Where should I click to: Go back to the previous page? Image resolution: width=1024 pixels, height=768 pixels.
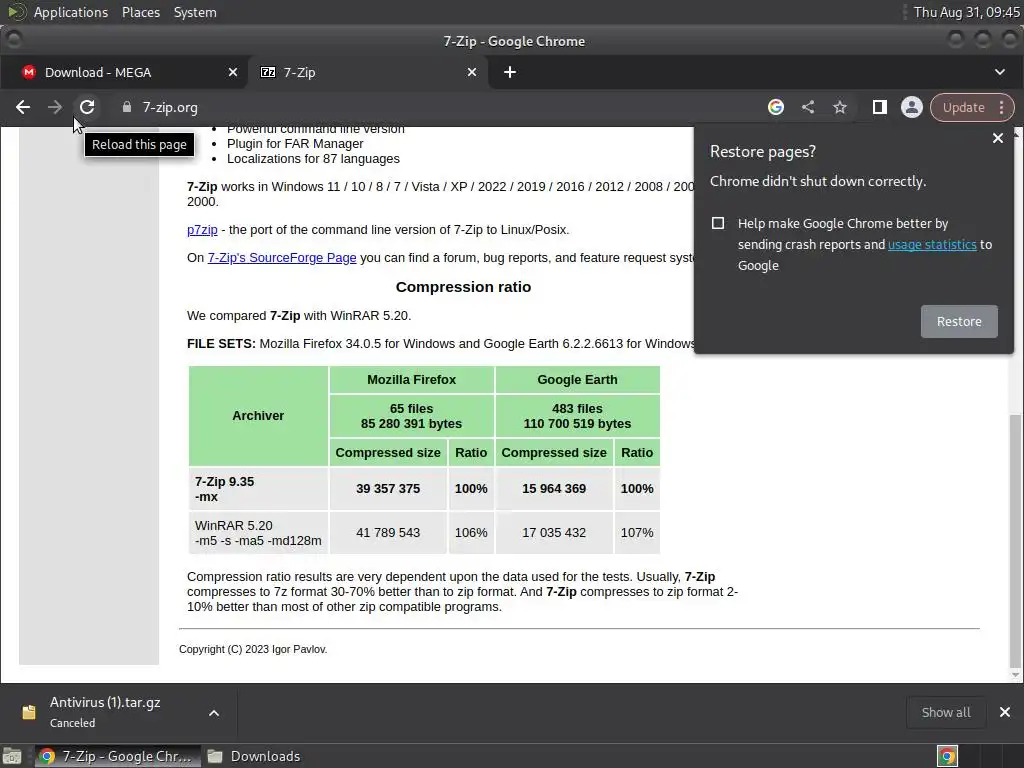coord(23,107)
